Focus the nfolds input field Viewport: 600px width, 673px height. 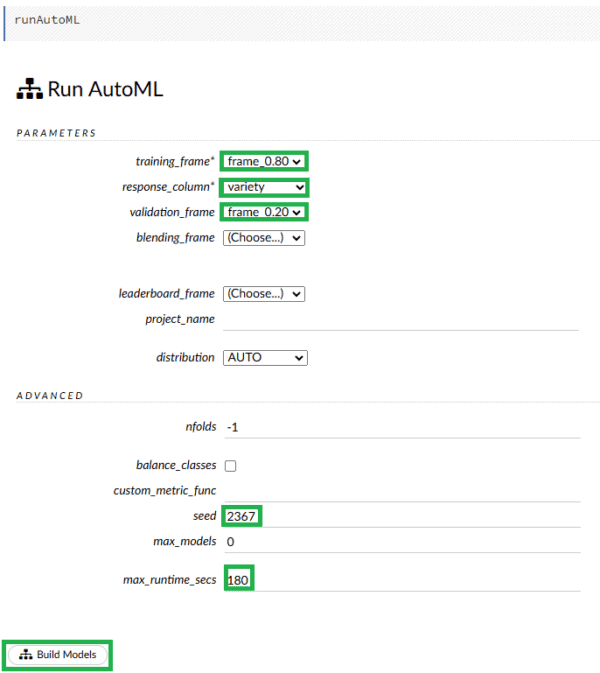point(400,427)
